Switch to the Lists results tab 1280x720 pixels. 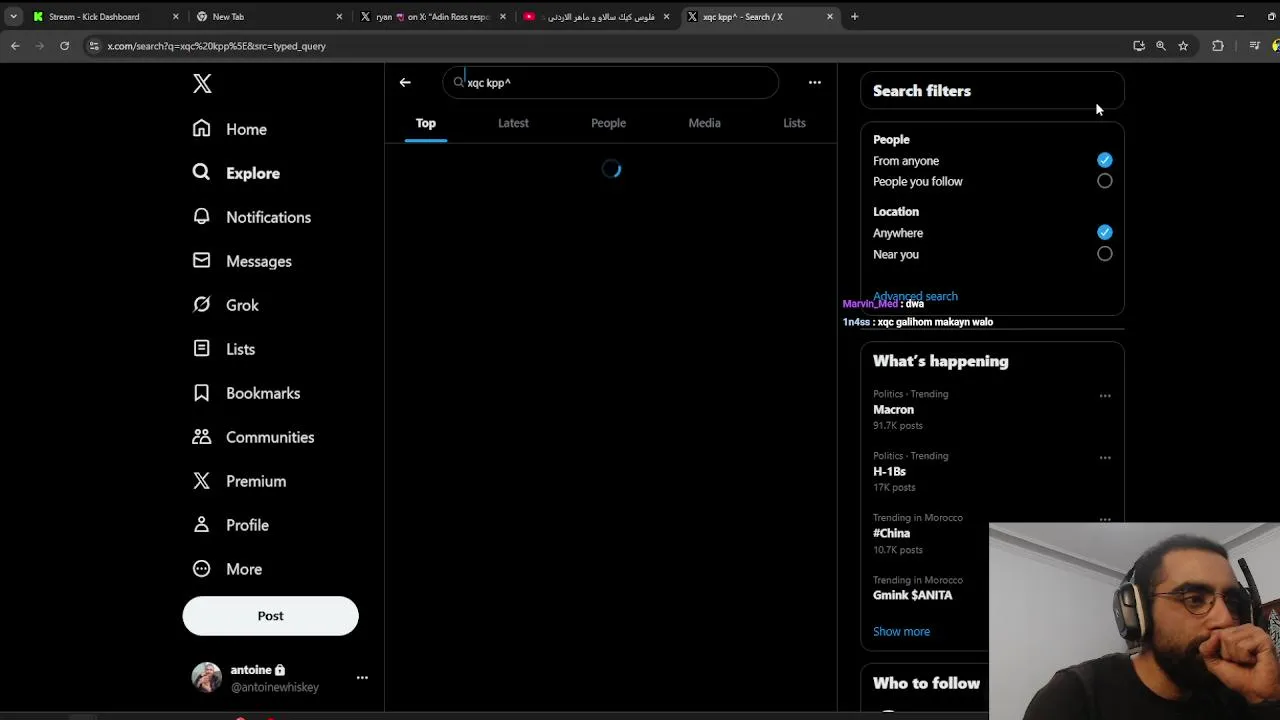point(794,123)
